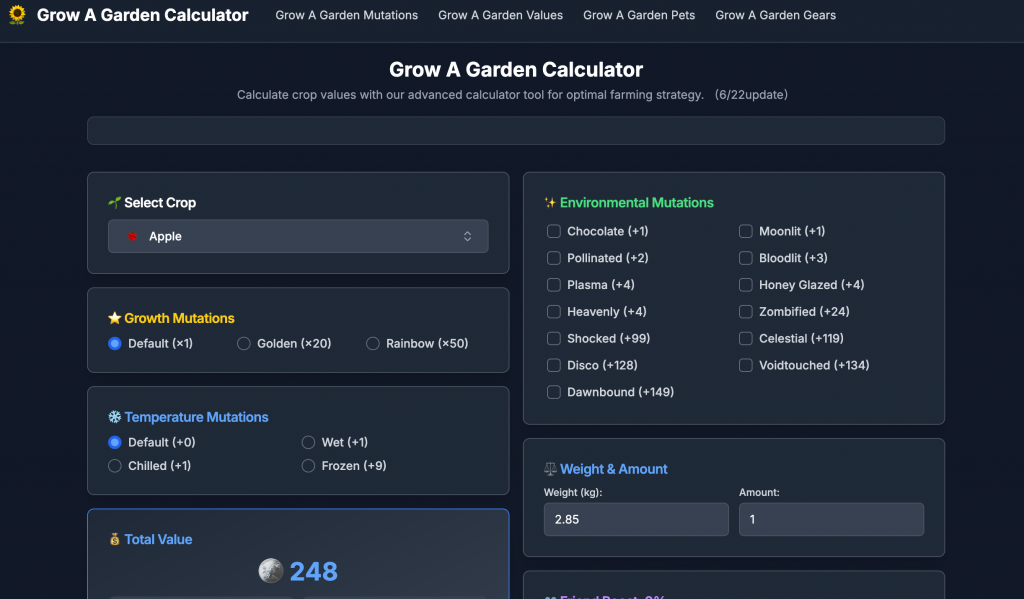
Task: Enable the Chocolate (+1) mutation checkbox
Action: coord(554,231)
